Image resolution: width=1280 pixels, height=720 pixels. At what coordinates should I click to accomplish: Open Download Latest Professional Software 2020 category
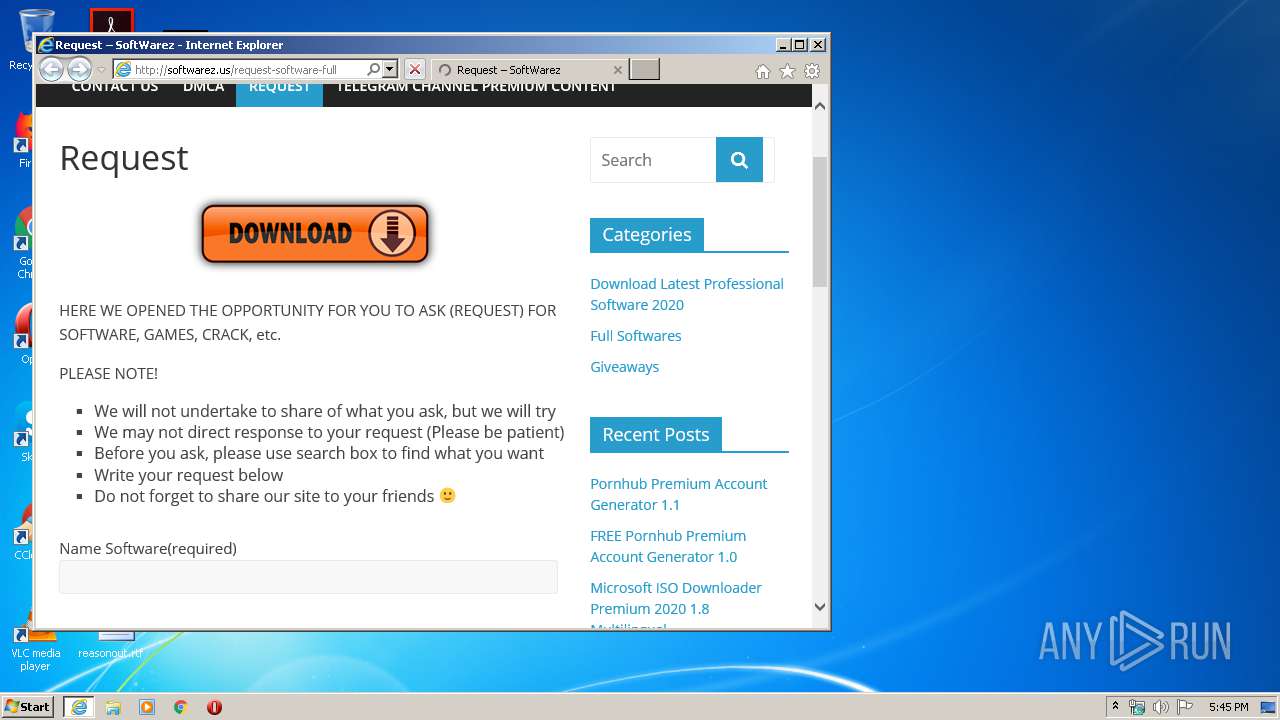(x=687, y=294)
